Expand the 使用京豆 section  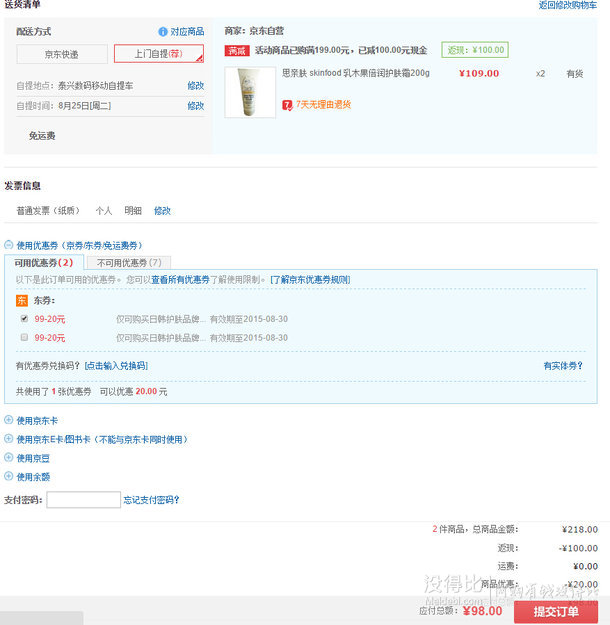tap(8, 457)
